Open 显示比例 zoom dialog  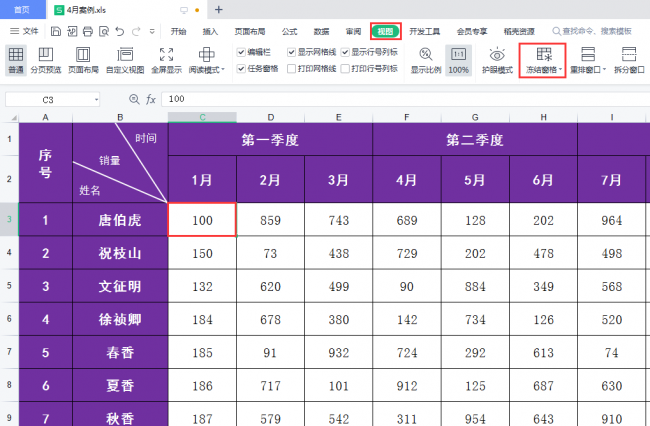pyautogui.click(x=426, y=61)
